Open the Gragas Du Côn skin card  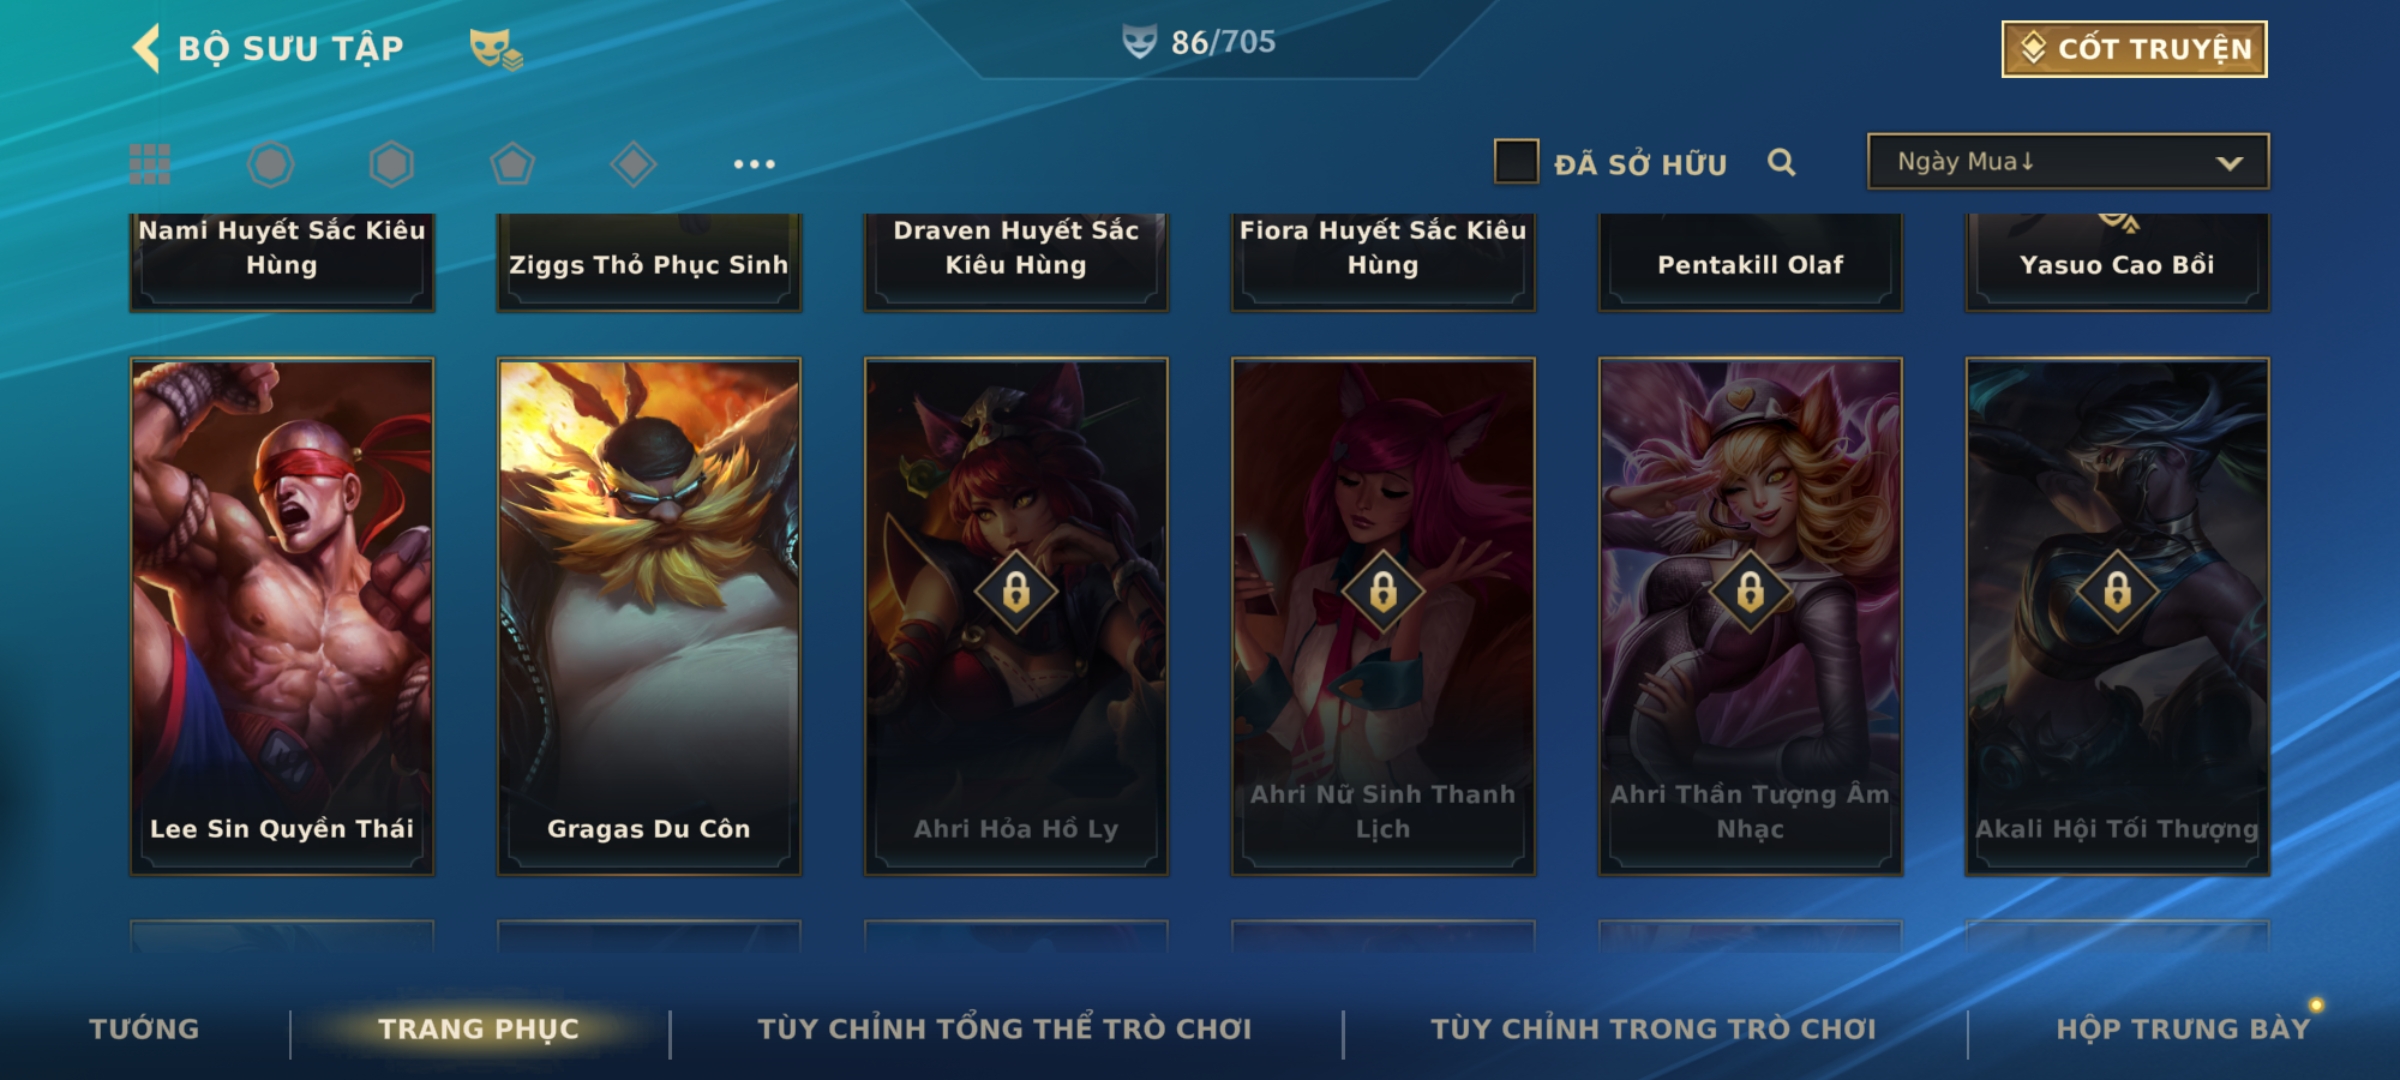click(x=649, y=616)
